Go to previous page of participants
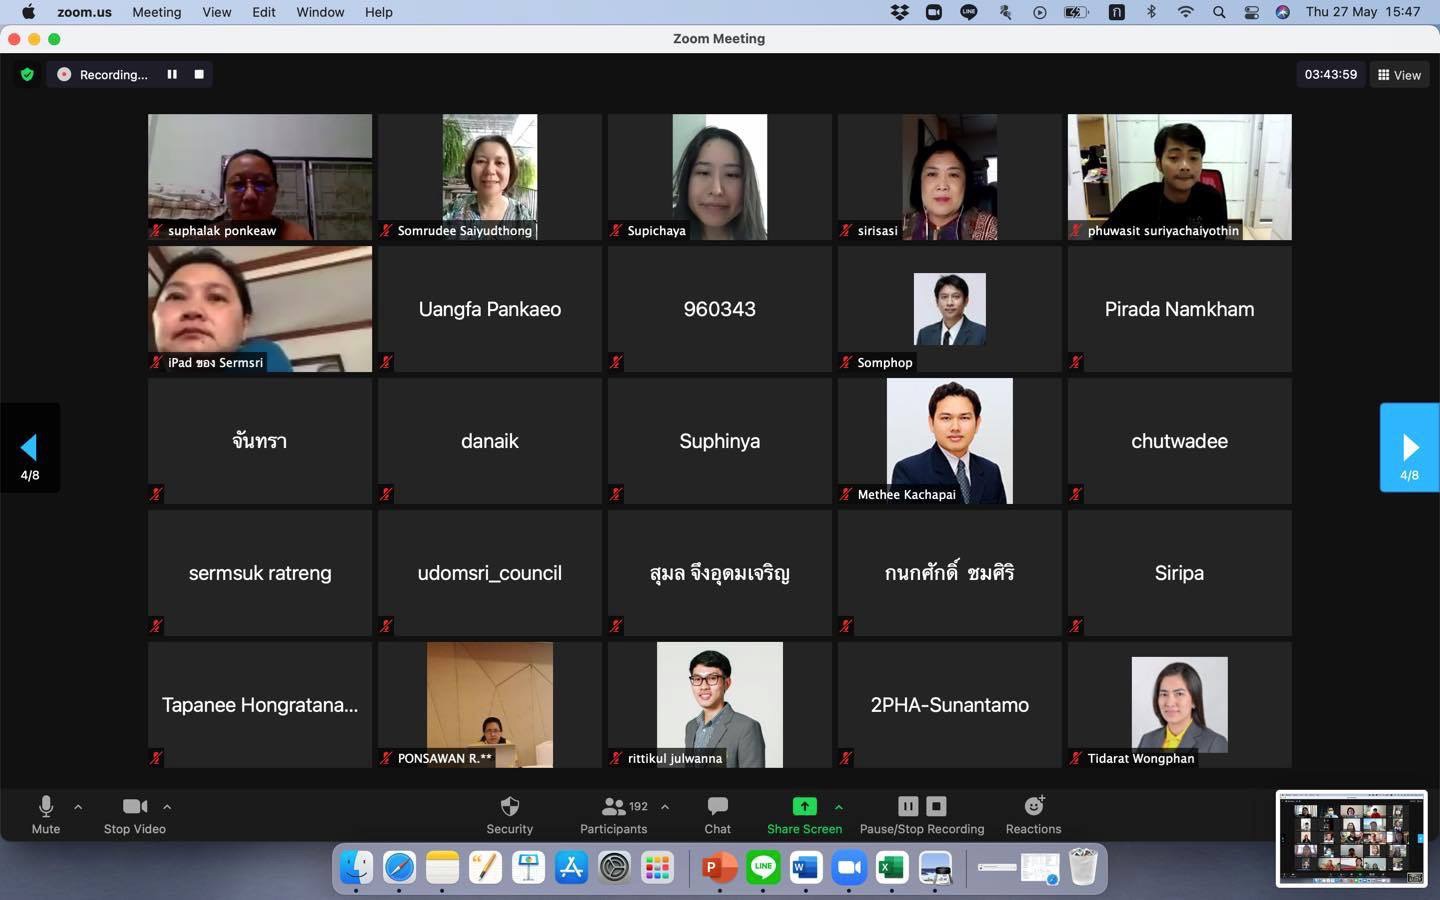The width and height of the screenshot is (1440, 900). coord(29,447)
